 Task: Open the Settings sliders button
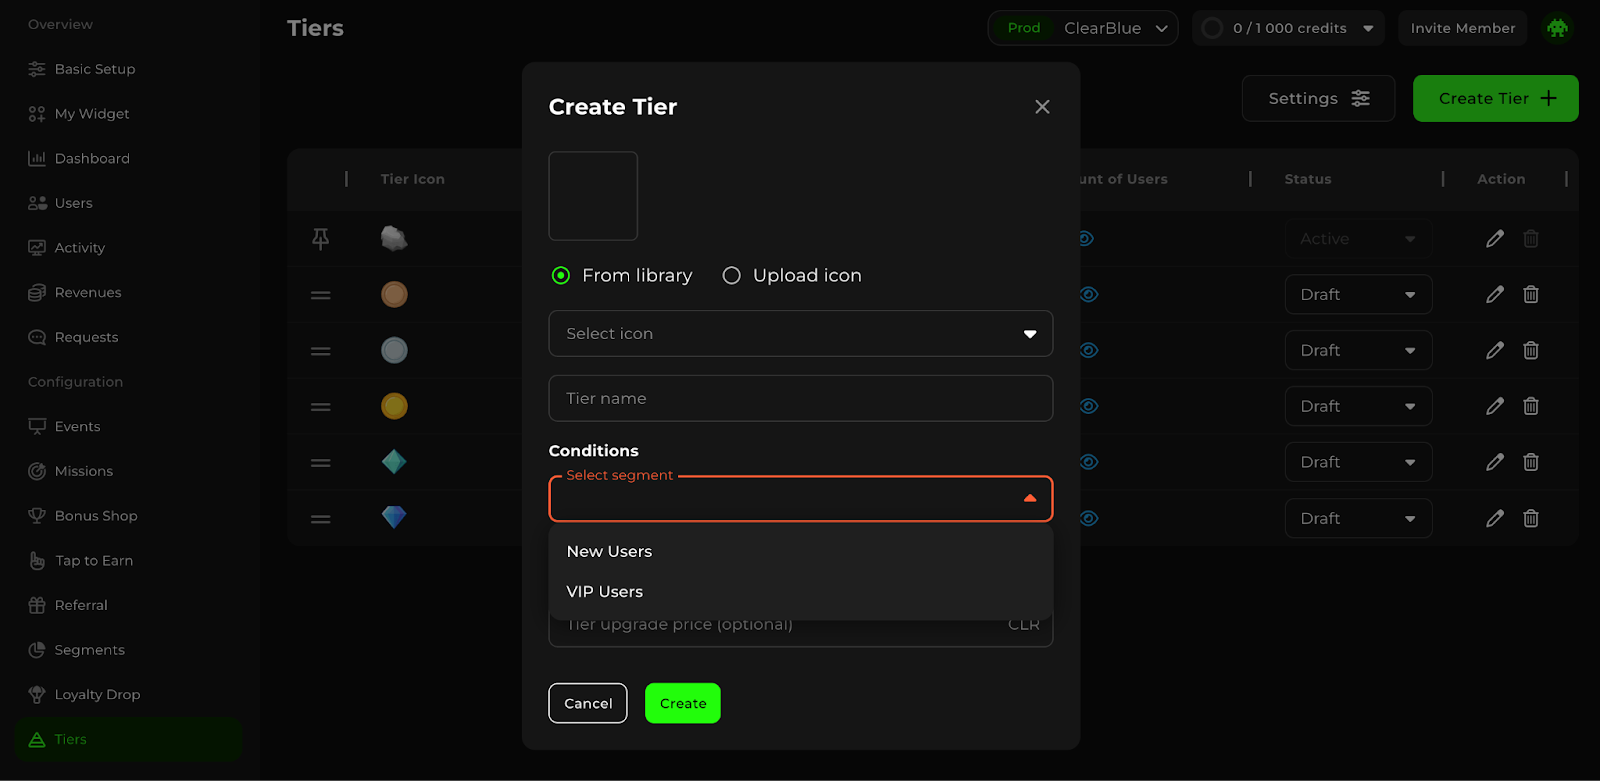(1318, 98)
